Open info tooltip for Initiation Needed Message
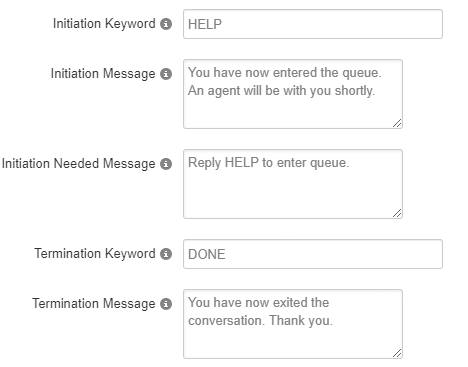This screenshot has width=468, height=367. 166,164
